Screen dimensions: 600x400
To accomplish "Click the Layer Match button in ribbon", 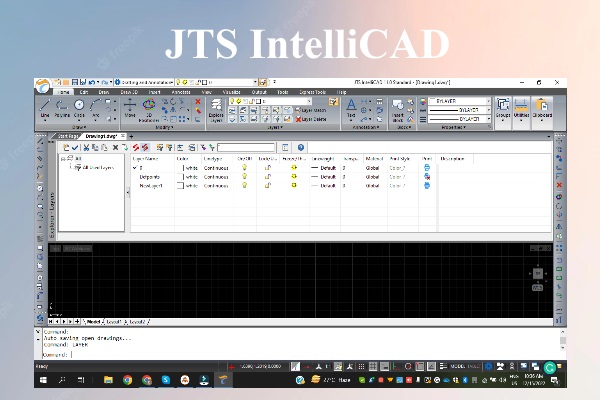I will click(x=311, y=110).
